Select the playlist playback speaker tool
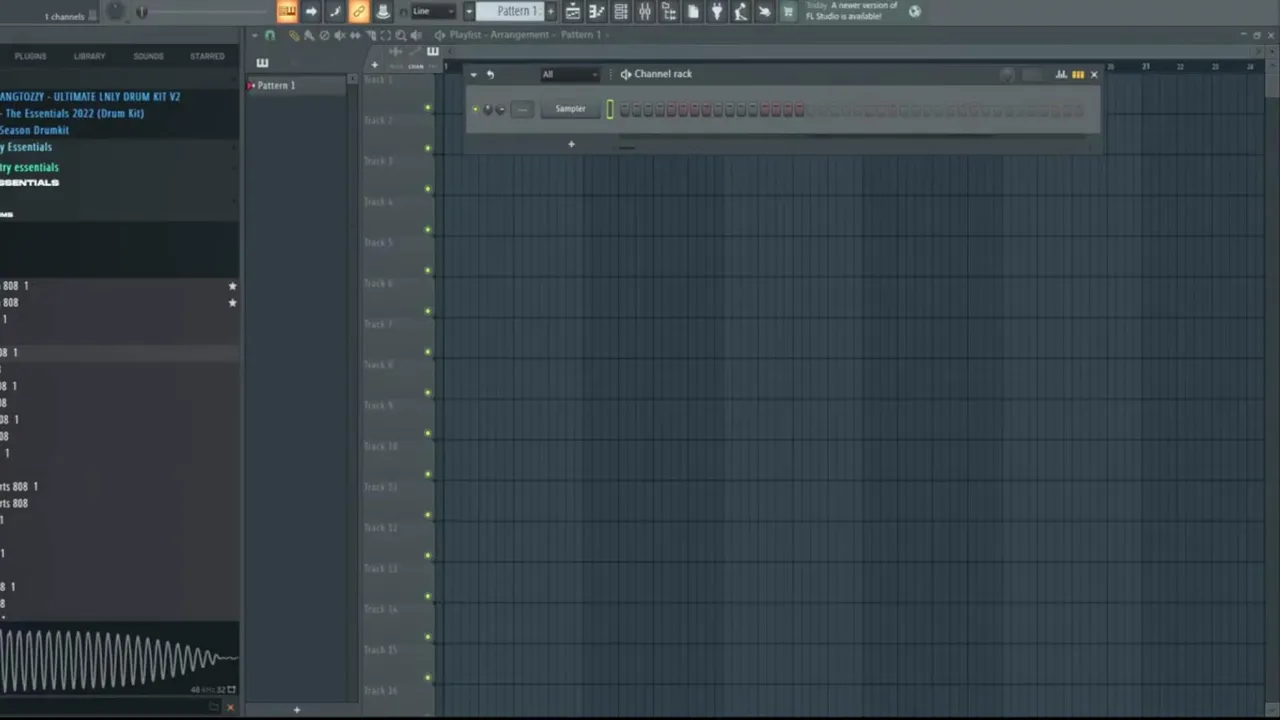 point(416,35)
